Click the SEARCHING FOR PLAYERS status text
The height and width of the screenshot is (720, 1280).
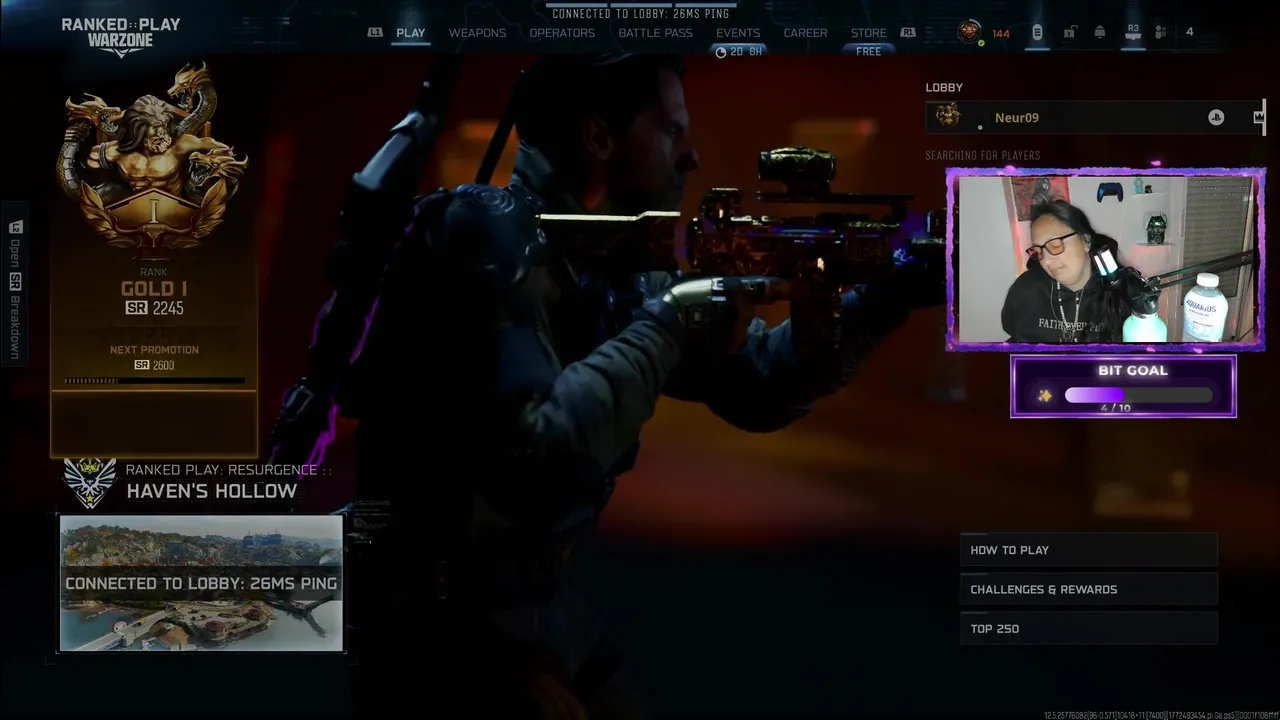coord(983,155)
